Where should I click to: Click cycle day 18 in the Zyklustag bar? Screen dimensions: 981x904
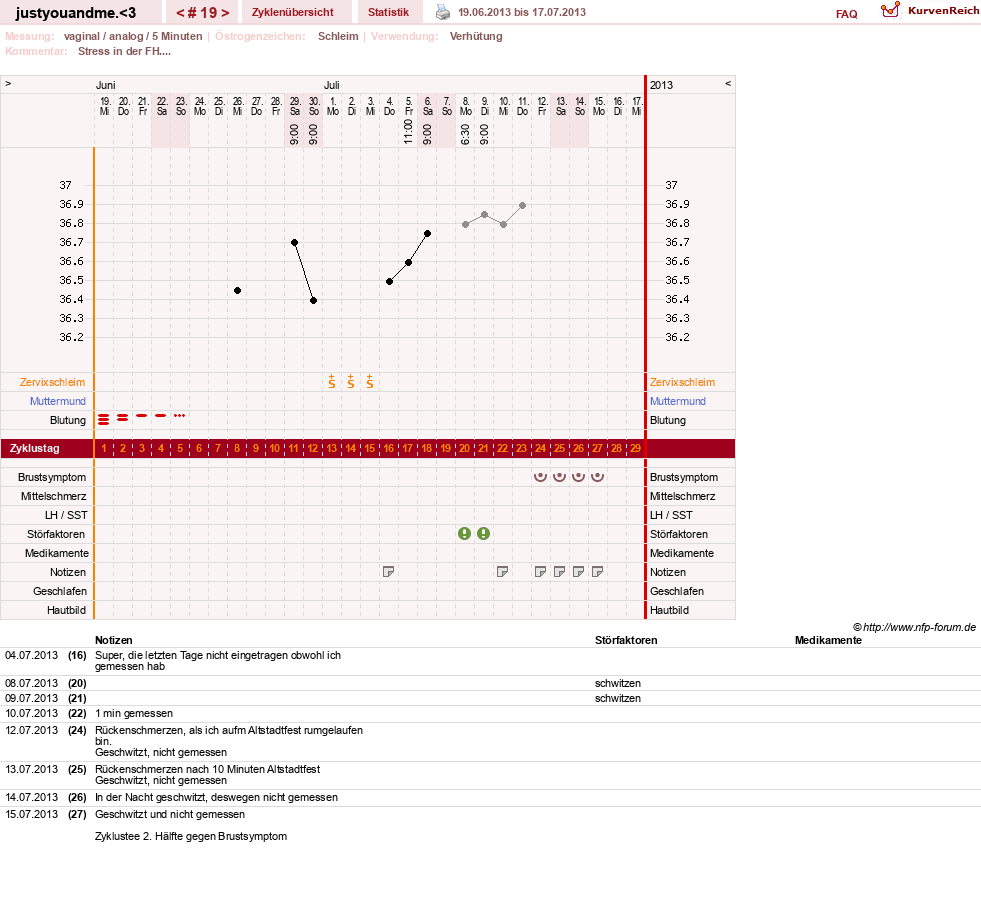click(427, 449)
